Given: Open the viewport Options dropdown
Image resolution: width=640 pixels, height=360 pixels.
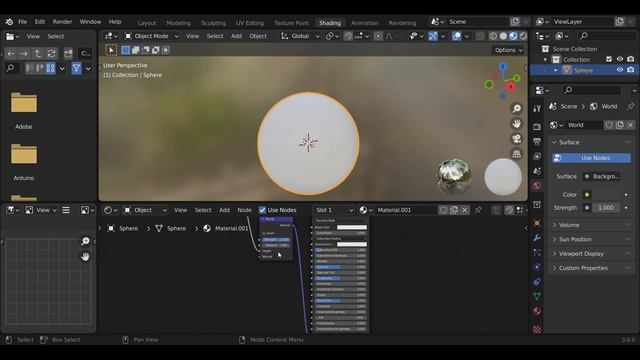Looking at the screenshot, I should pyautogui.click(x=508, y=50).
